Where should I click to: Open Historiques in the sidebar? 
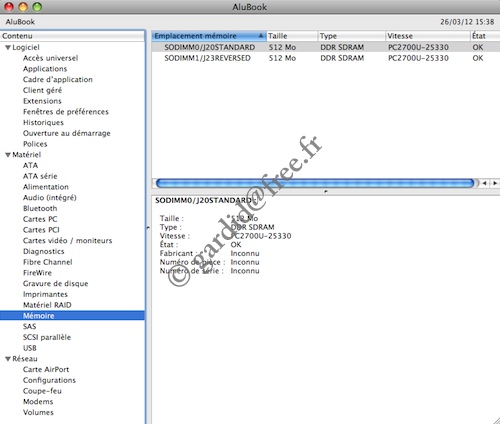pos(43,123)
